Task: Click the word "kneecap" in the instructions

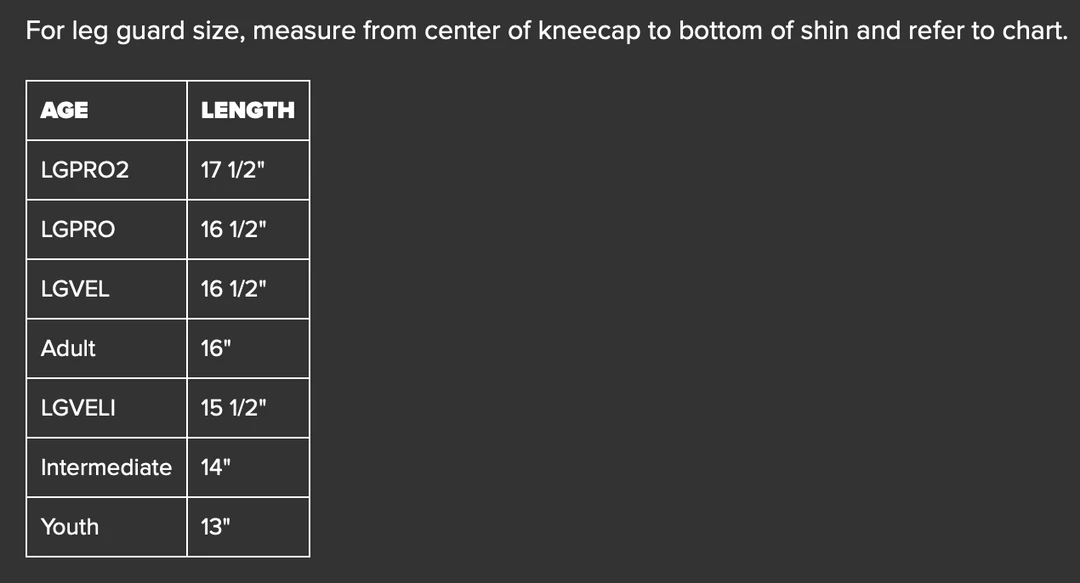Action: pos(588,31)
